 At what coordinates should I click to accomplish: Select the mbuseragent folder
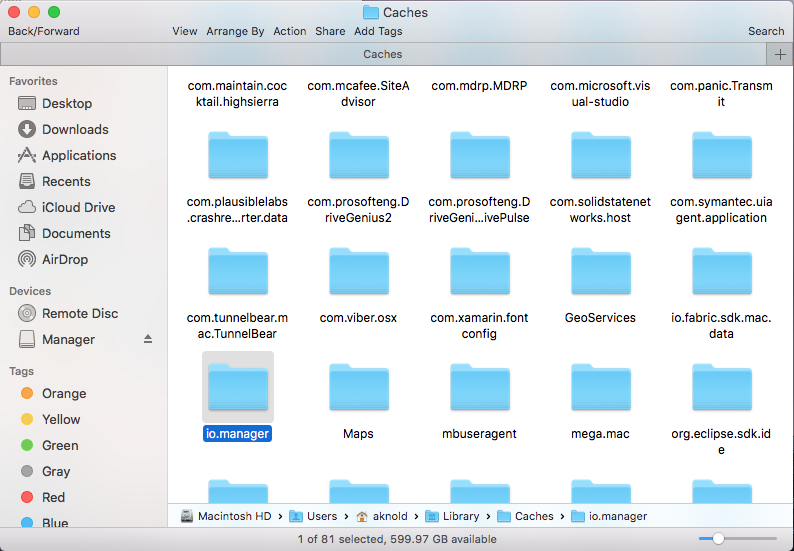479,387
